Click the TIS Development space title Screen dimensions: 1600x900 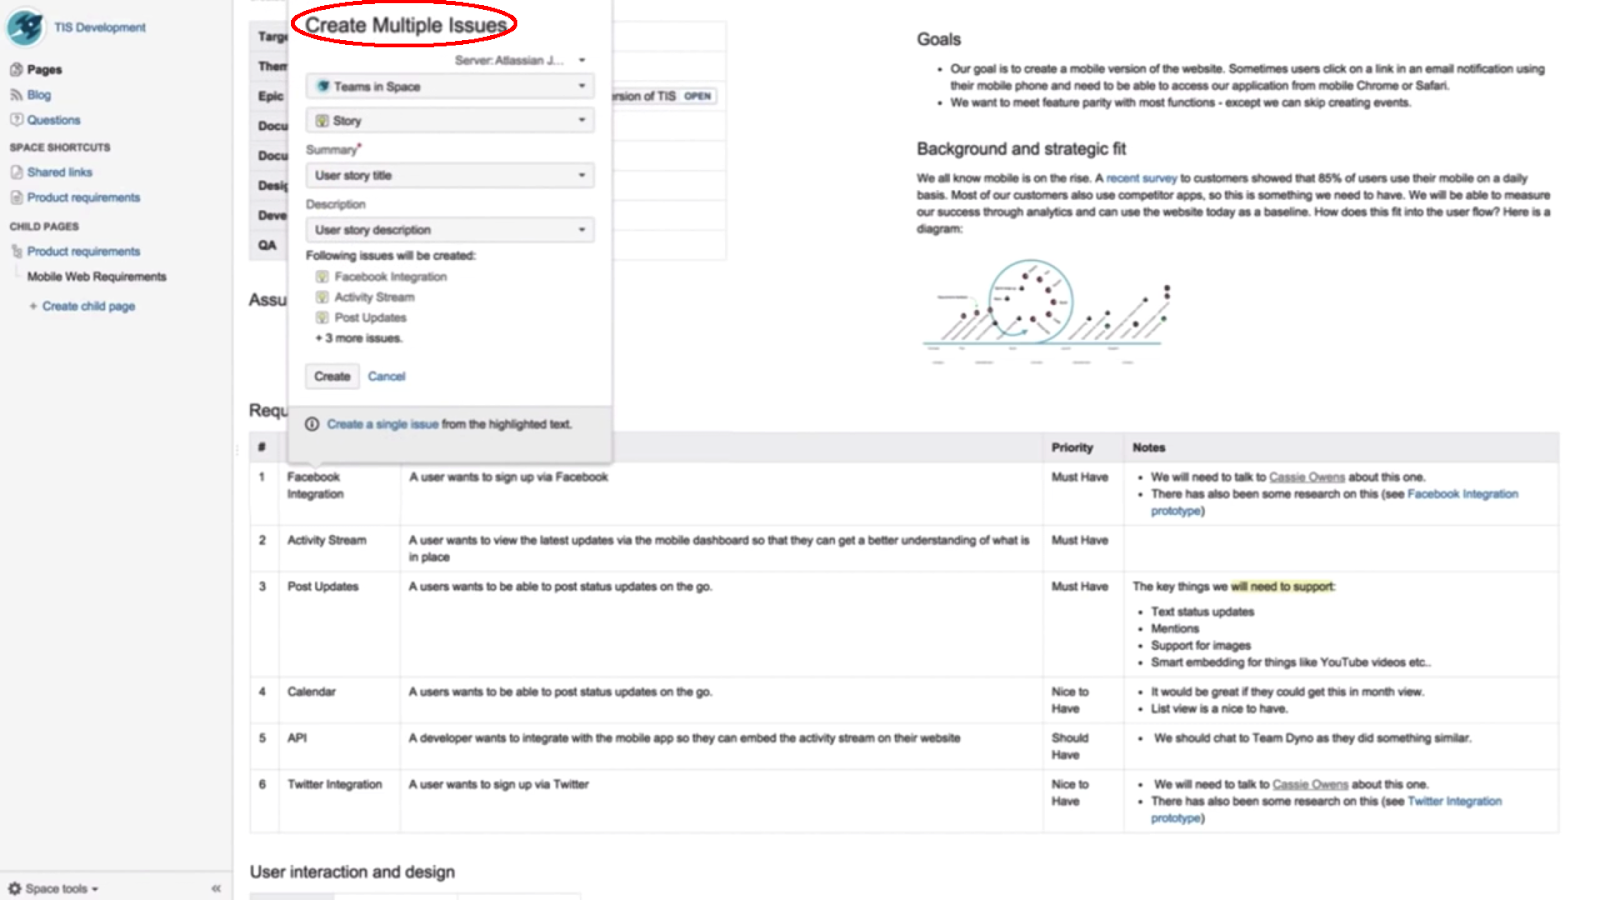(x=100, y=28)
